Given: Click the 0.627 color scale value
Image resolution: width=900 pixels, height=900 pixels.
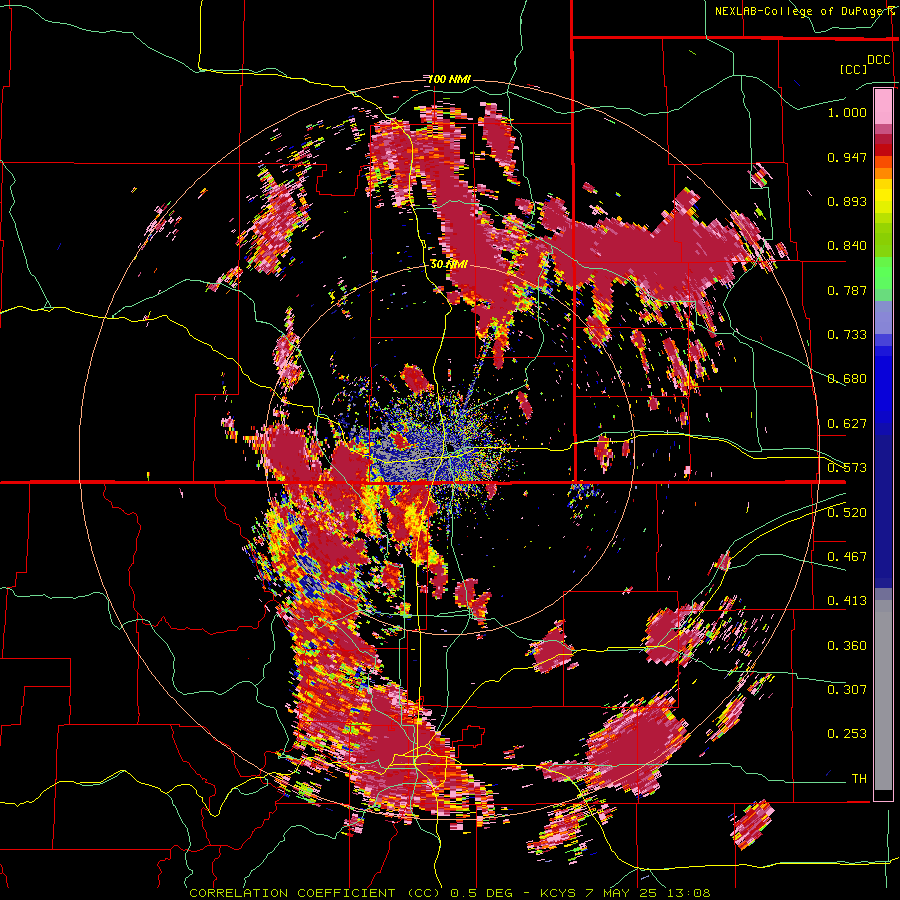Looking at the screenshot, I should click(847, 424).
